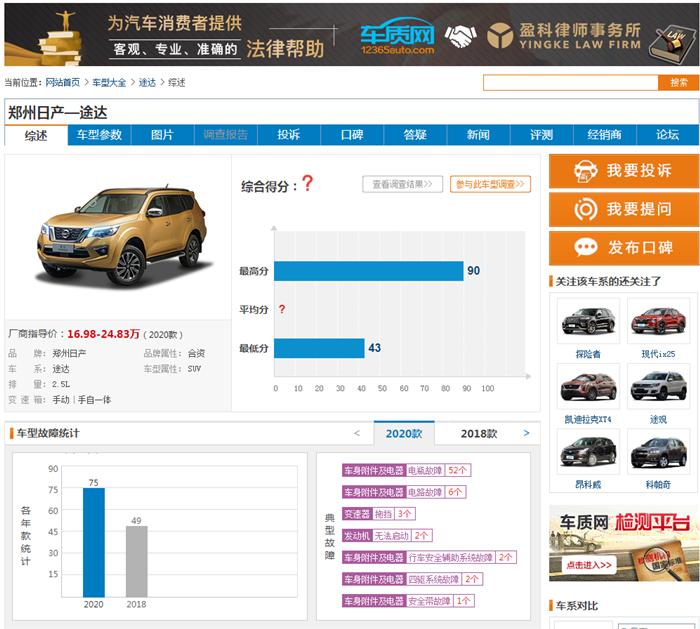Select the 2018款 model year tab
Screen dimensions: 700x629
479,433
